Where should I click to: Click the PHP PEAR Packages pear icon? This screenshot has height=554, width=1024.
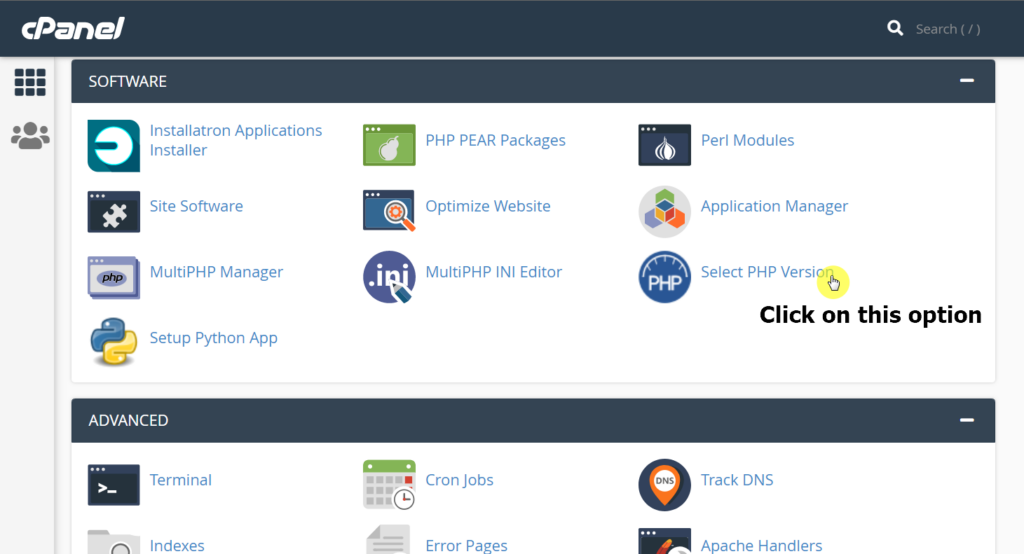[x=389, y=145]
